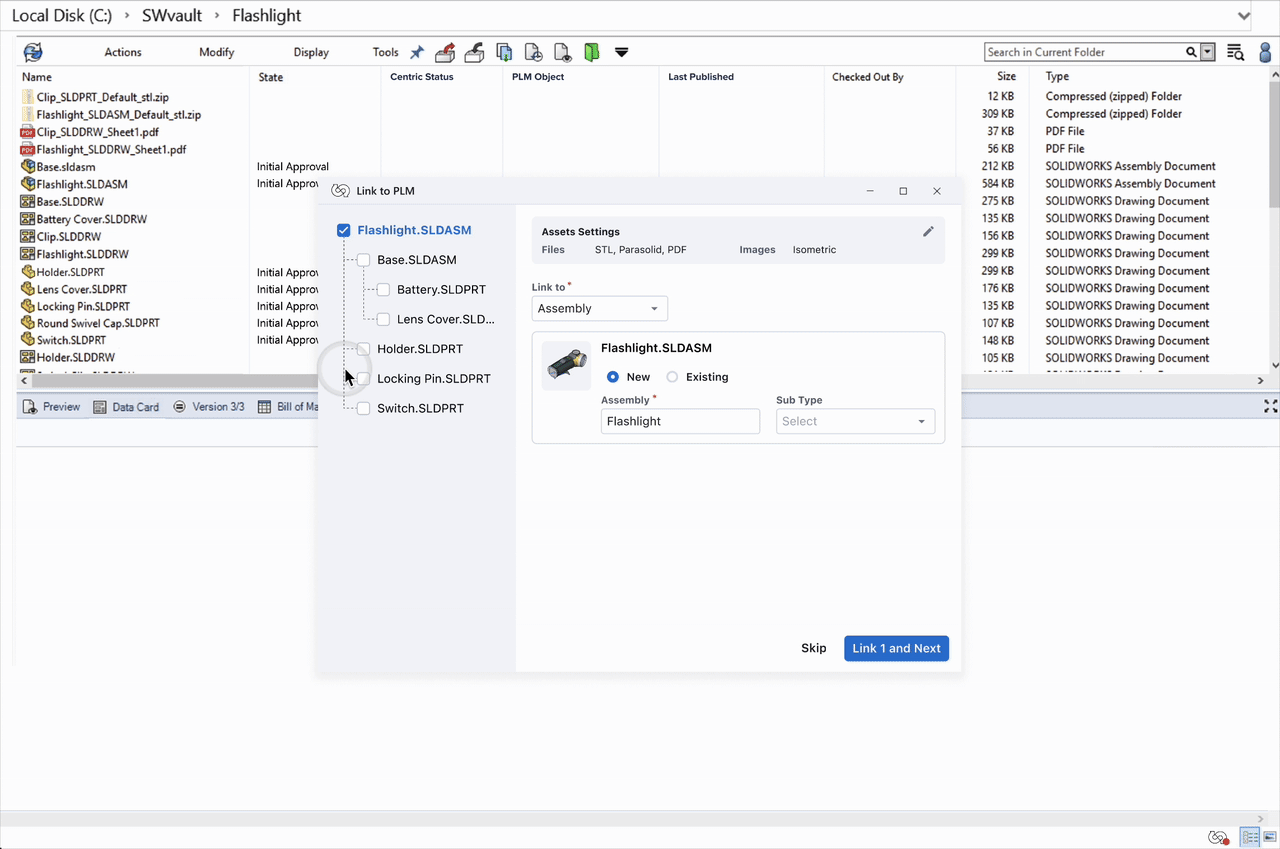Uncheck the Flashlight.SLDASM checkbox
This screenshot has width=1280, height=849.
tap(344, 230)
